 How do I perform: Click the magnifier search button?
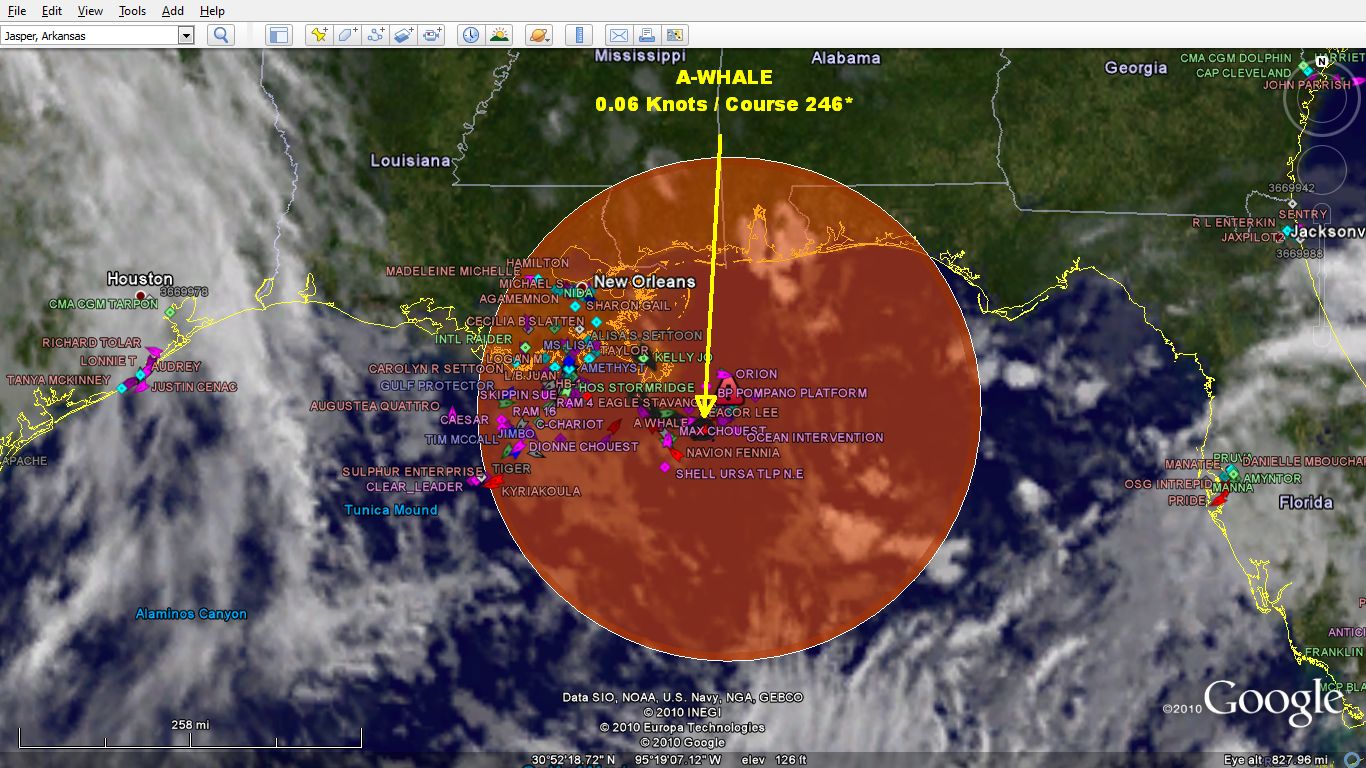pos(221,35)
